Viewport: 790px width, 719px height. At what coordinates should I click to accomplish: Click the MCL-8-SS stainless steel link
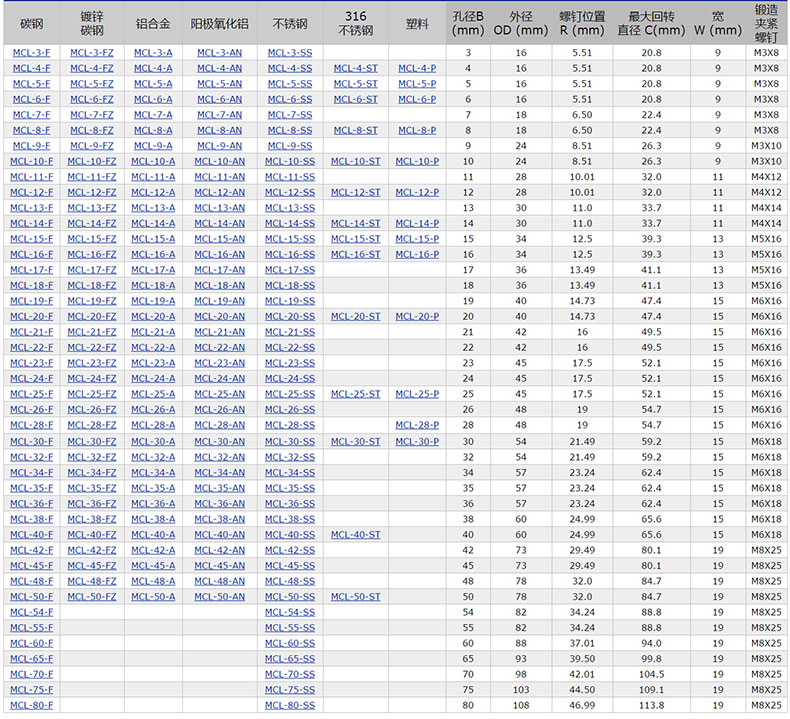[289, 130]
